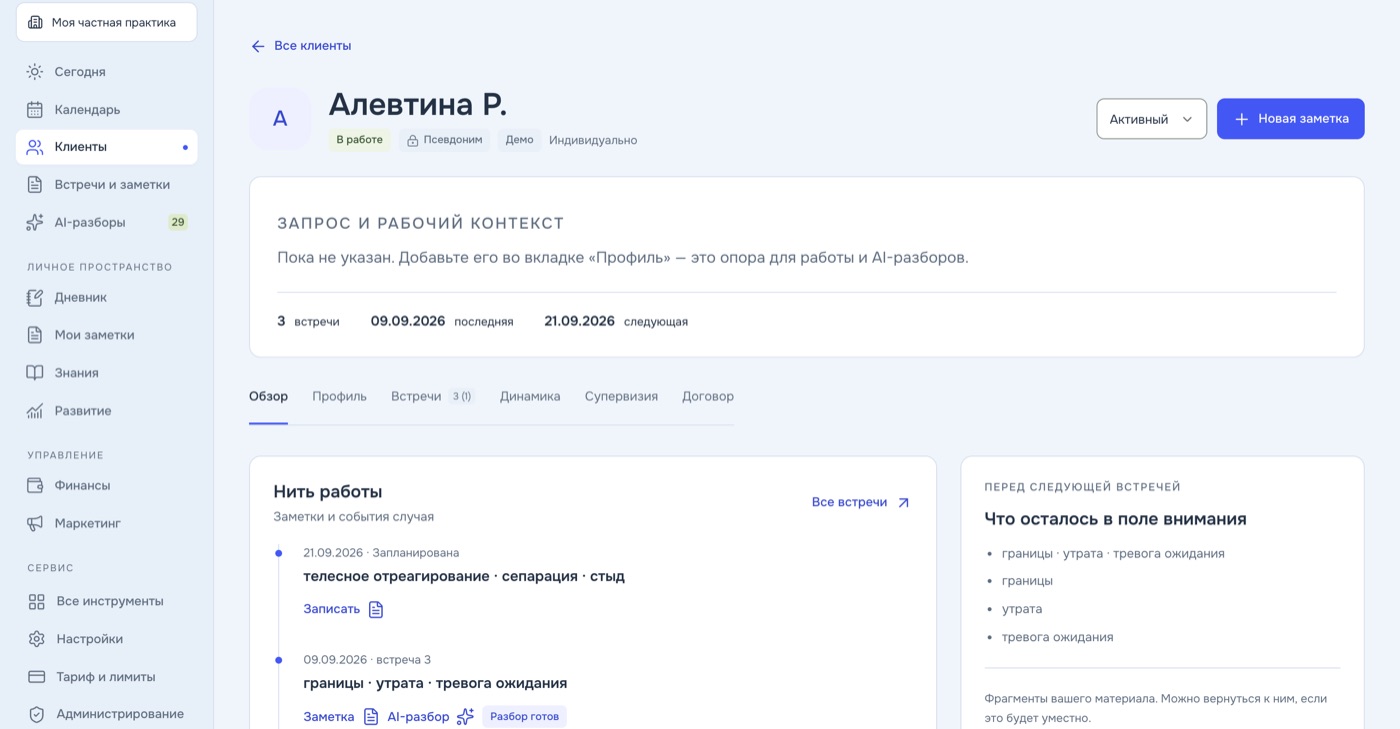Go to the Супервизия tab
The height and width of the screenshot is (729, 1400).
[621, 397]
